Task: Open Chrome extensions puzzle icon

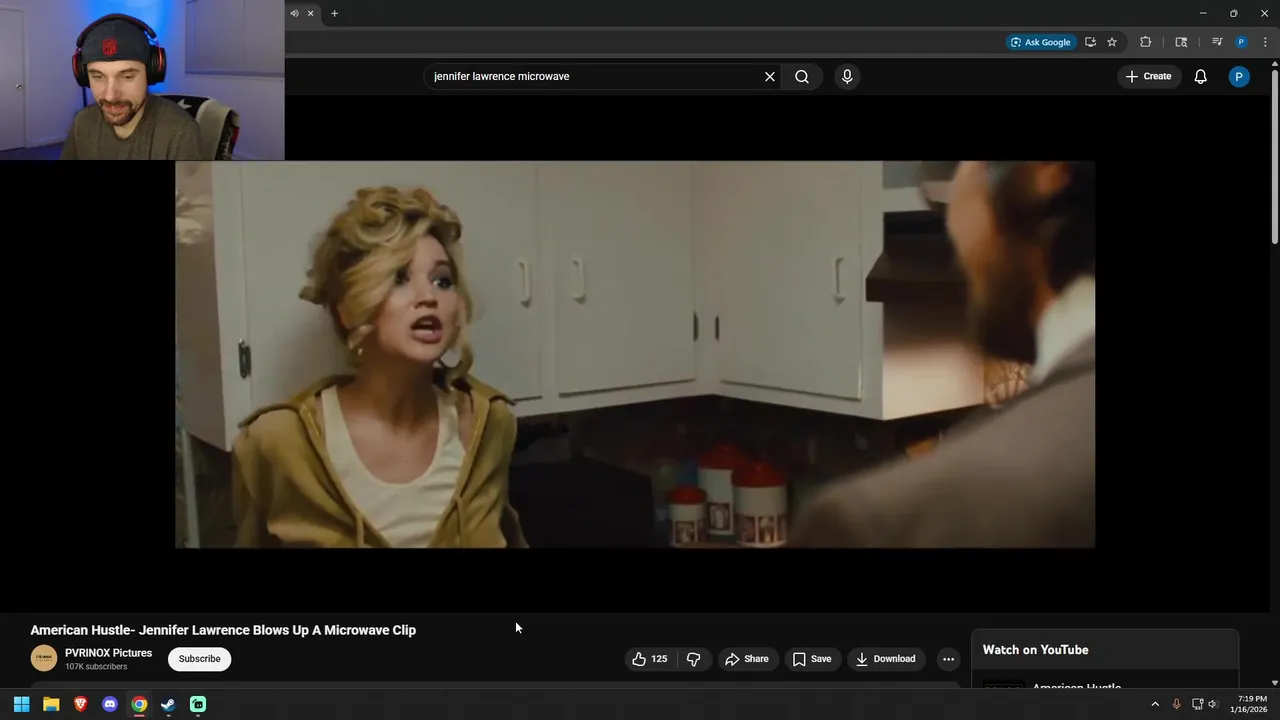Action: 1146,42
